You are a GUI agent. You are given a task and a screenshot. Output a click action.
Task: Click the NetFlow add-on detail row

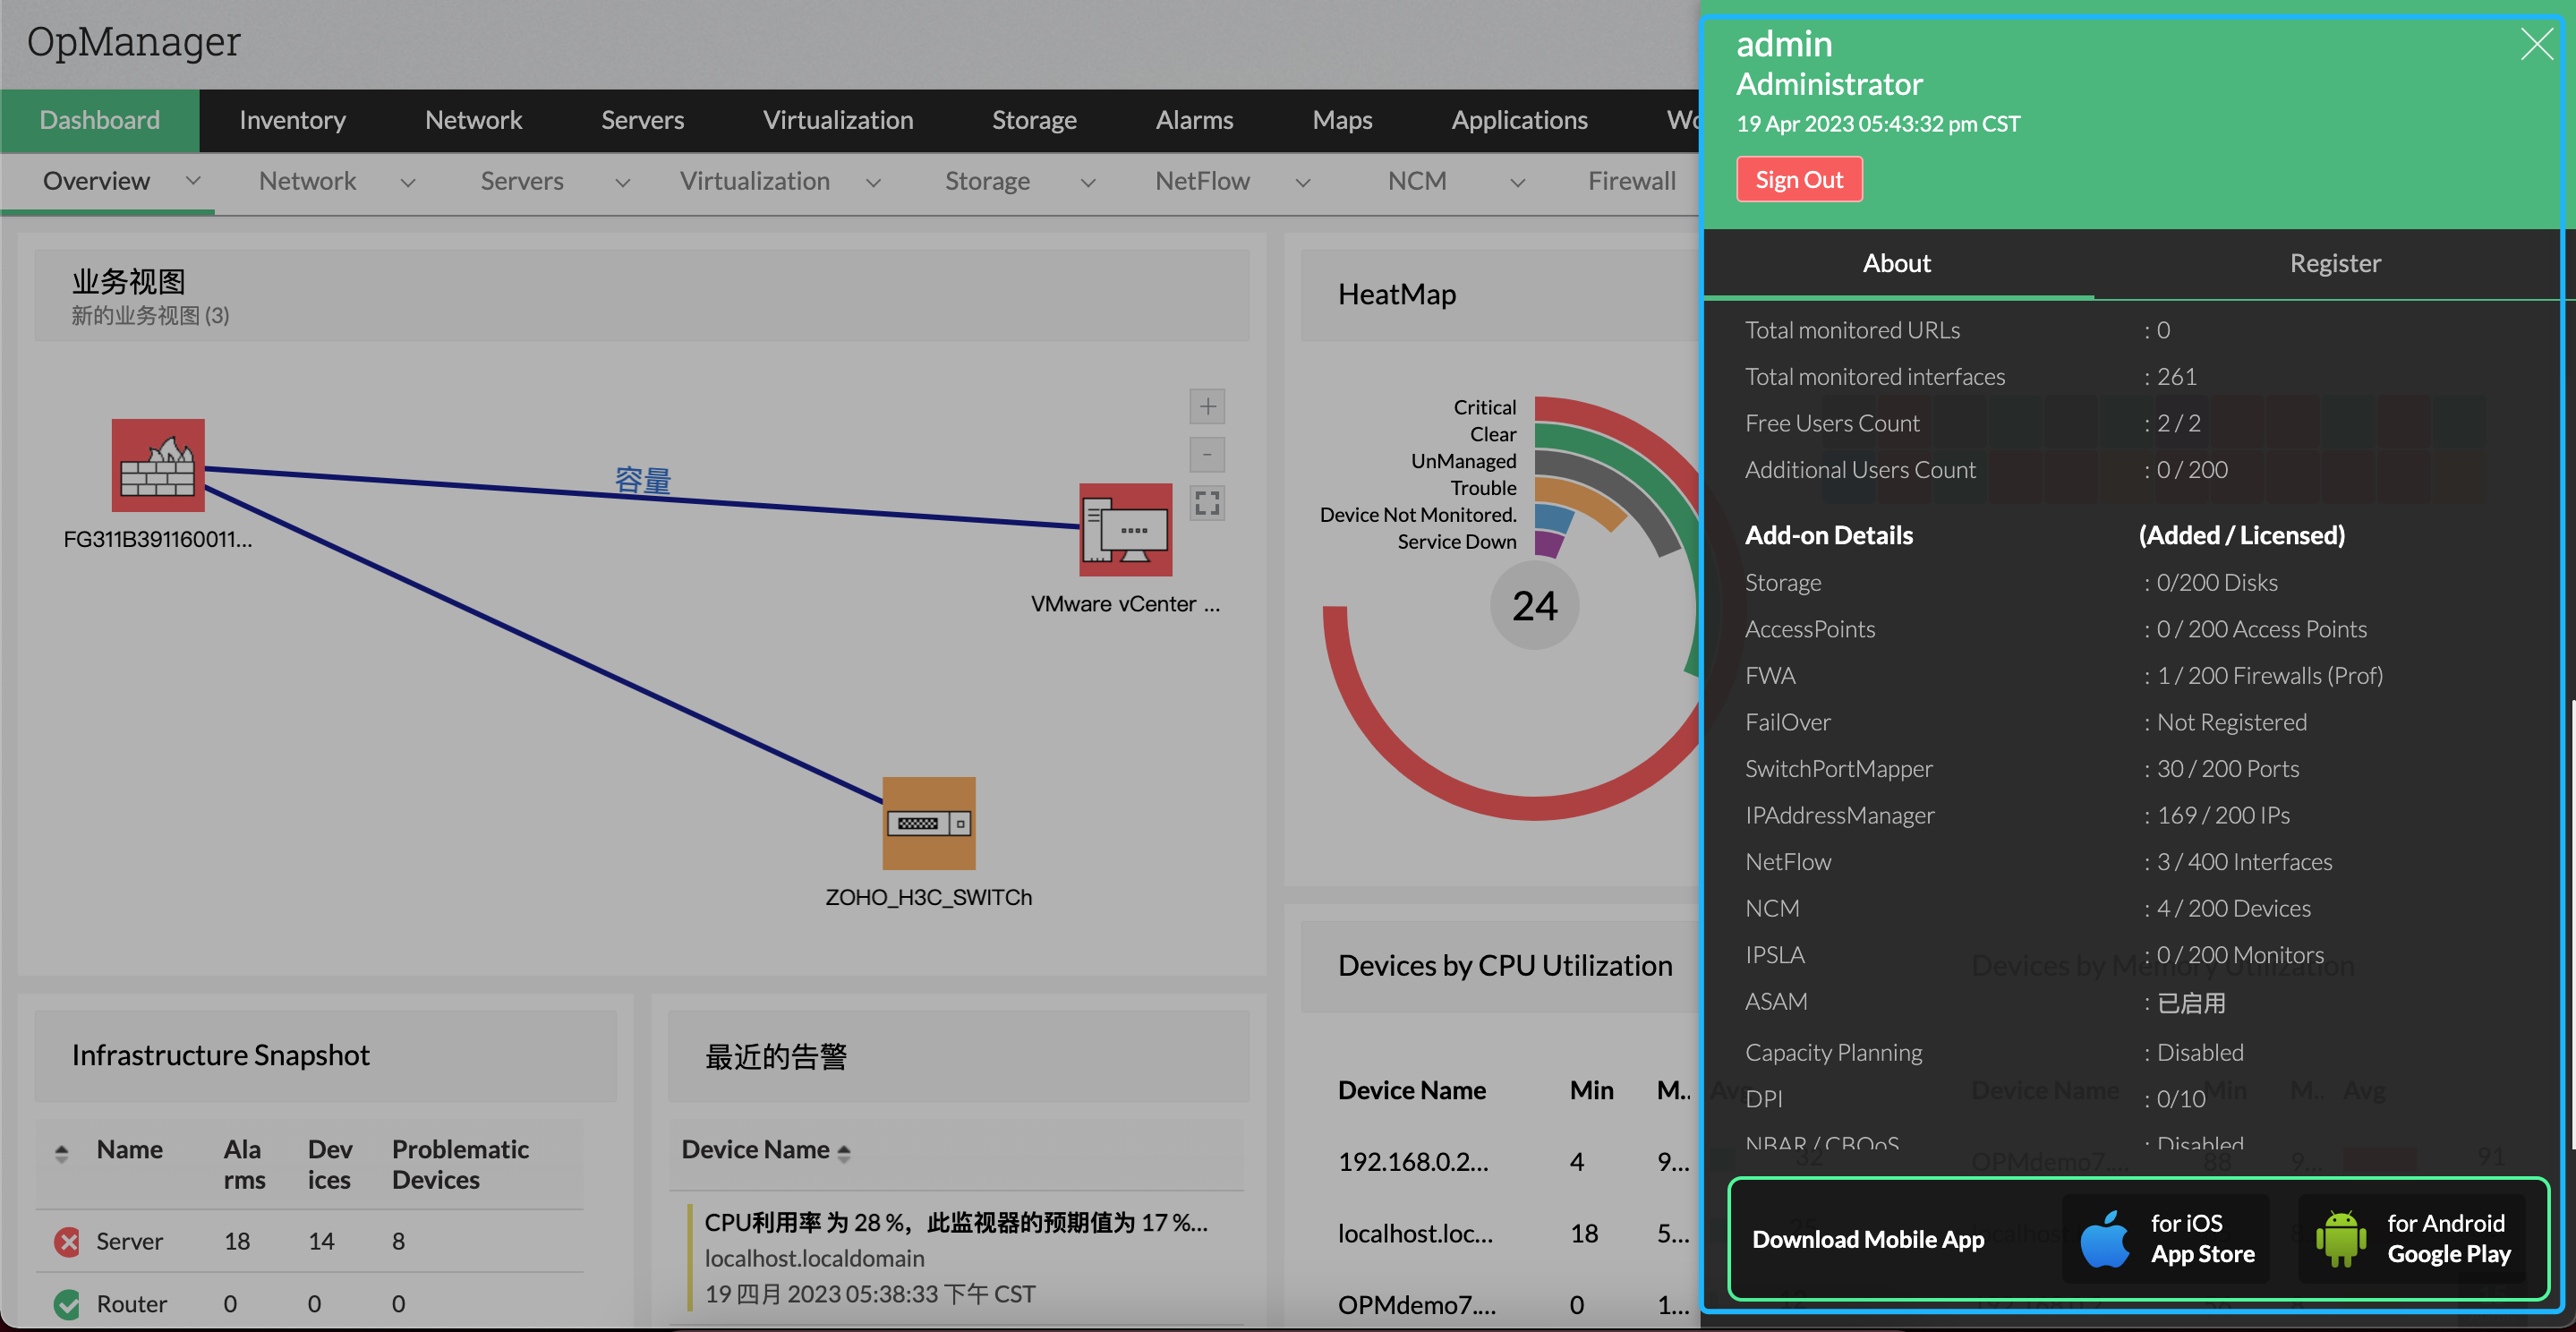2038,862
